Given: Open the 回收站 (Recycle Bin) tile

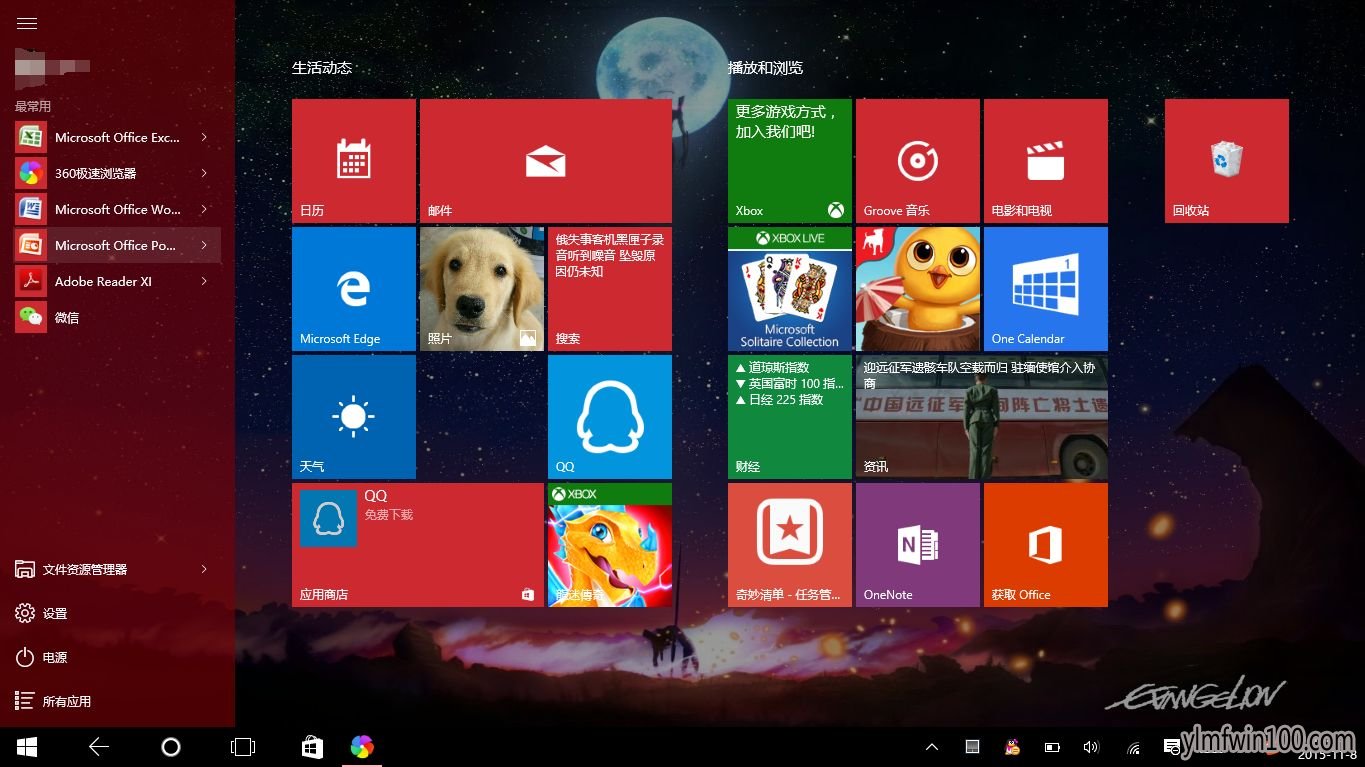Looking at the screenshot, I should click(1227, 161).
